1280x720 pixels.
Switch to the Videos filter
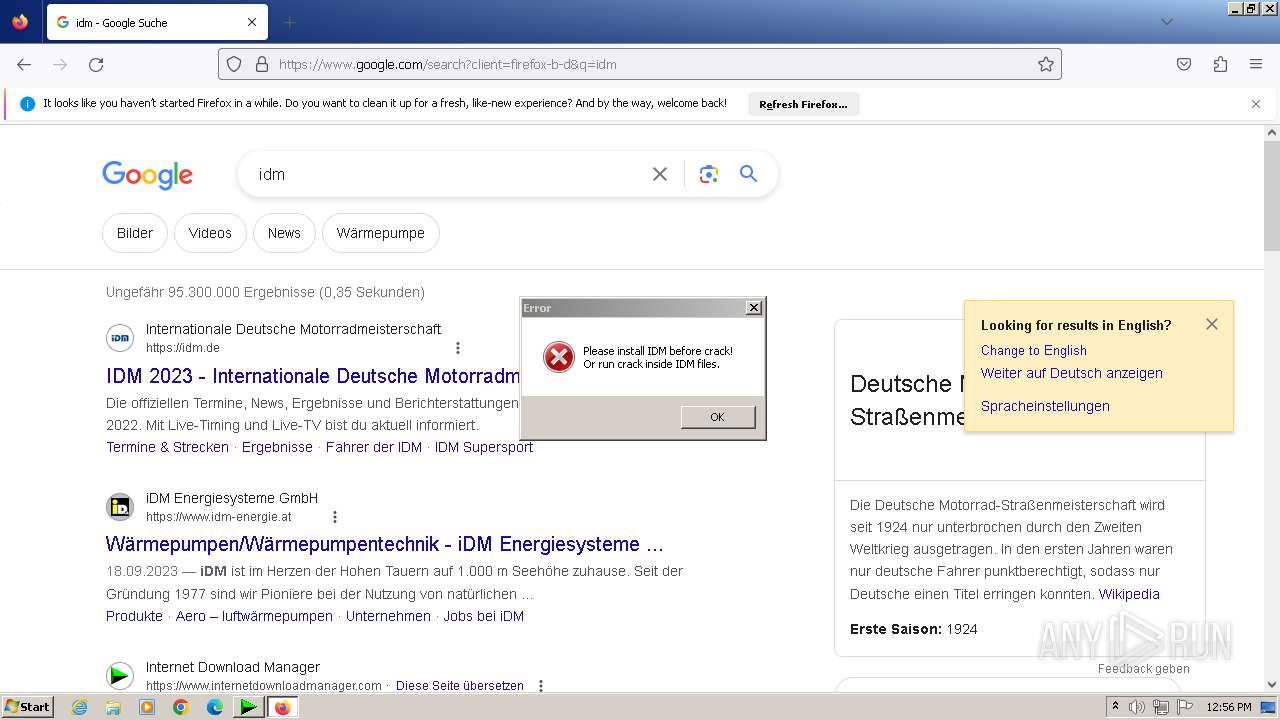(210, 233)
